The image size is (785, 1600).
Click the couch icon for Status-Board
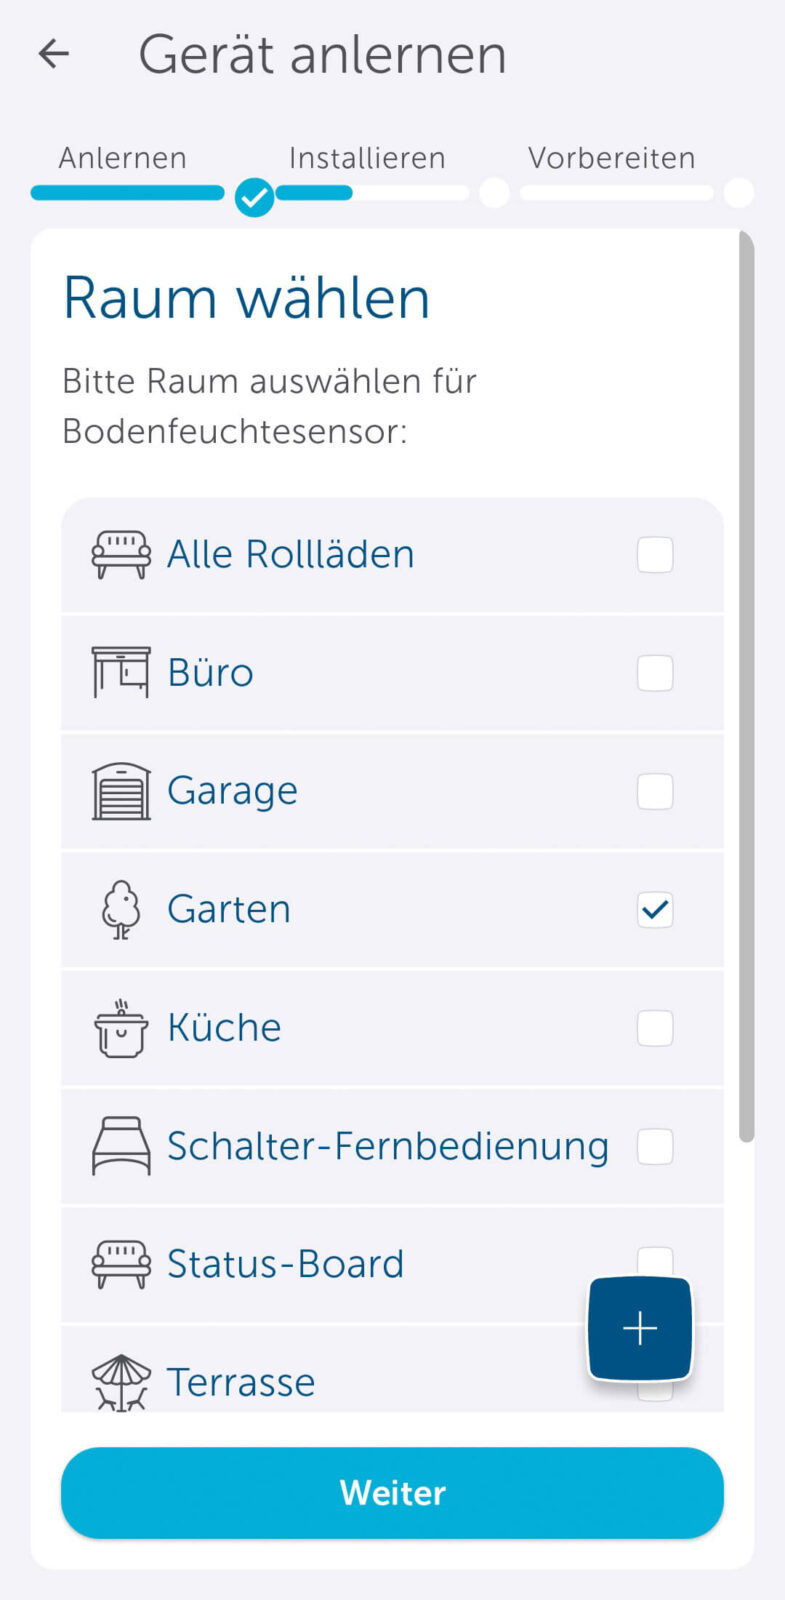[x=120, y=1263]
